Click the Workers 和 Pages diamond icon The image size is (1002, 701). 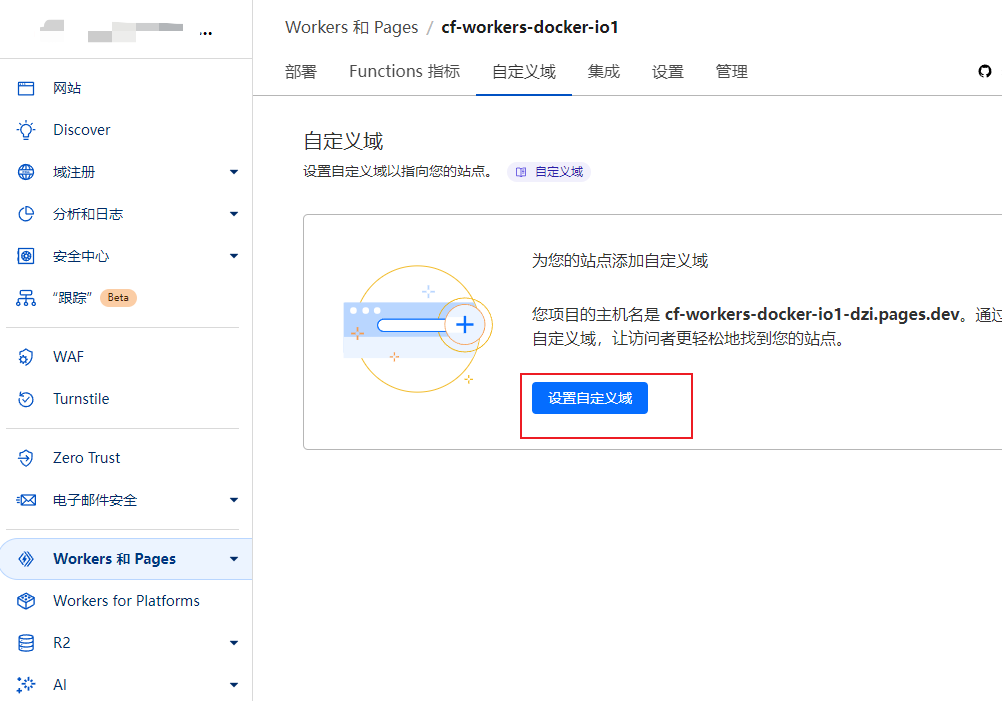point(26,559)
